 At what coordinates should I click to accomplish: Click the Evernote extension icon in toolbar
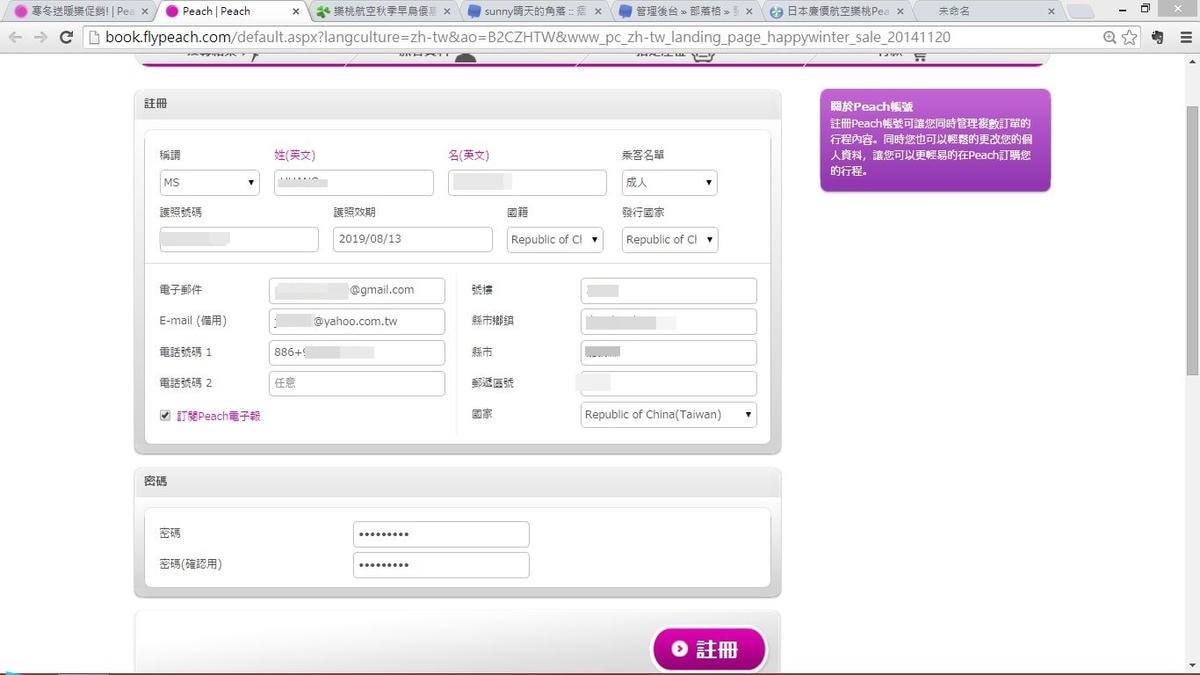1158,37
